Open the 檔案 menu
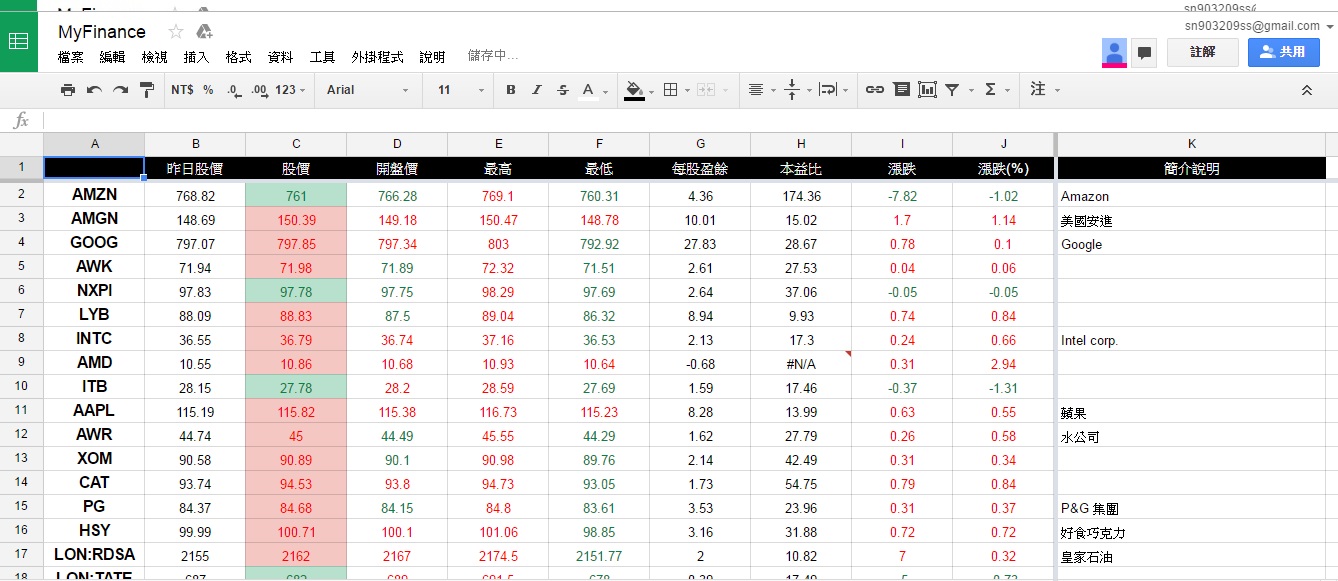 tap(71, 57)
